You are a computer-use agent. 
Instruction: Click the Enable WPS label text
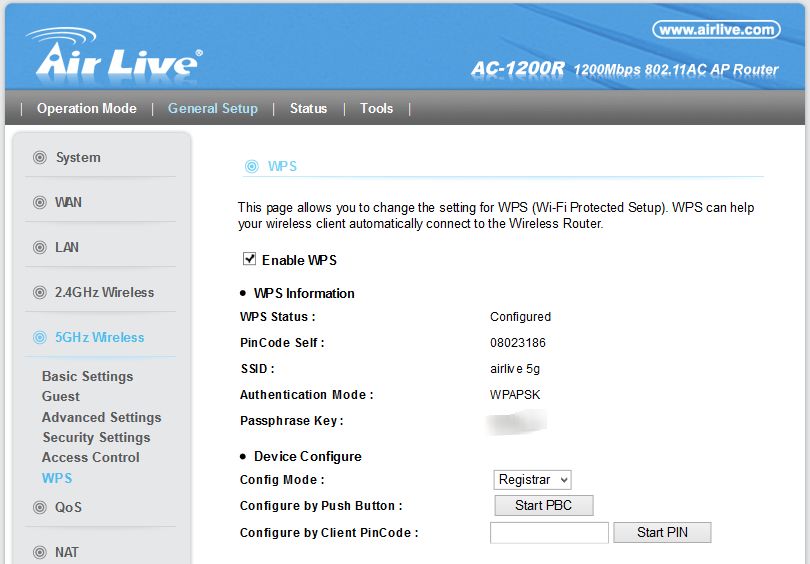pyautogui.click(x=299, y=260)
